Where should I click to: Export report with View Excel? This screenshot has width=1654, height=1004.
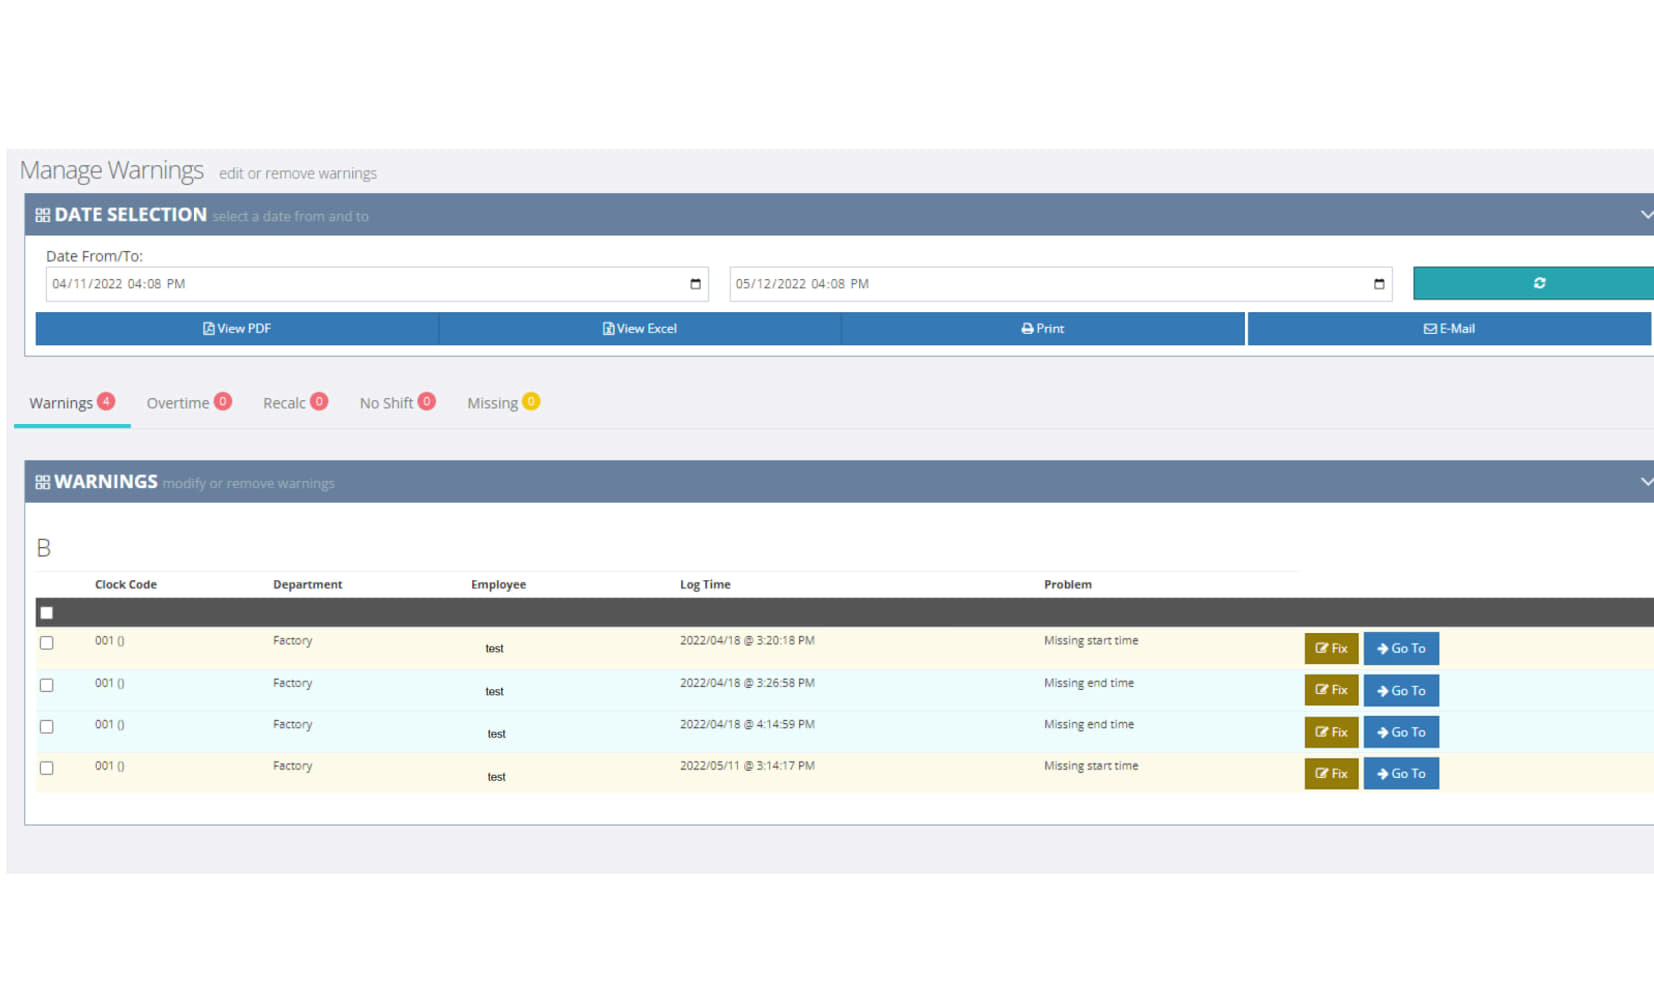click(x=640, y=328)
